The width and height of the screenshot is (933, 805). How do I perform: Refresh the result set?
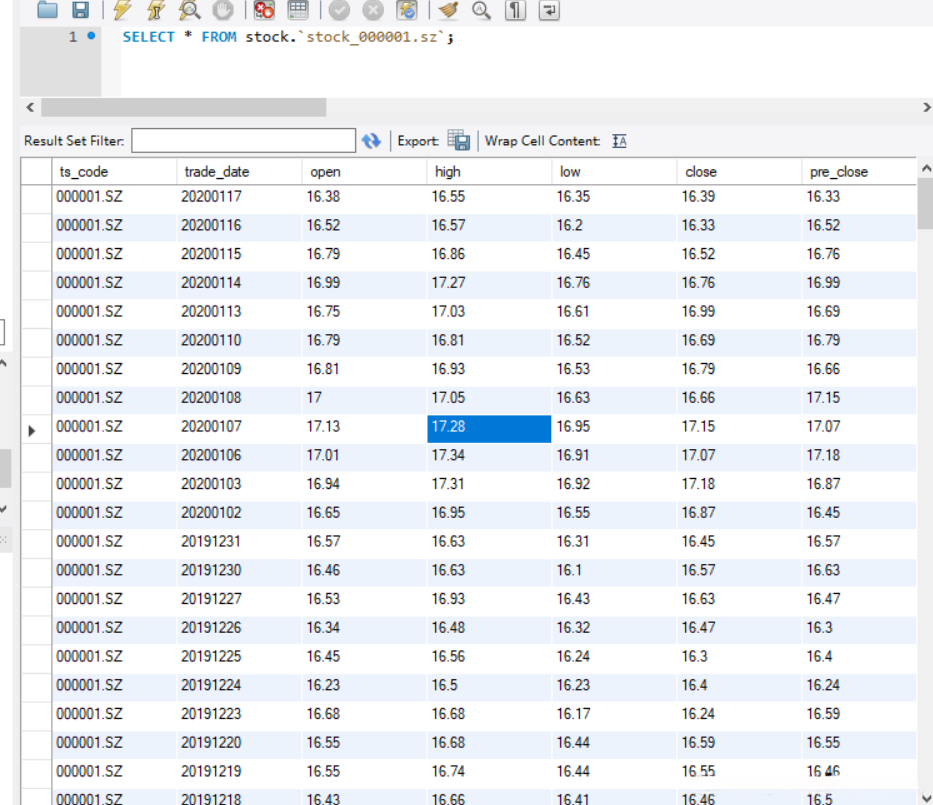[371, 141]
